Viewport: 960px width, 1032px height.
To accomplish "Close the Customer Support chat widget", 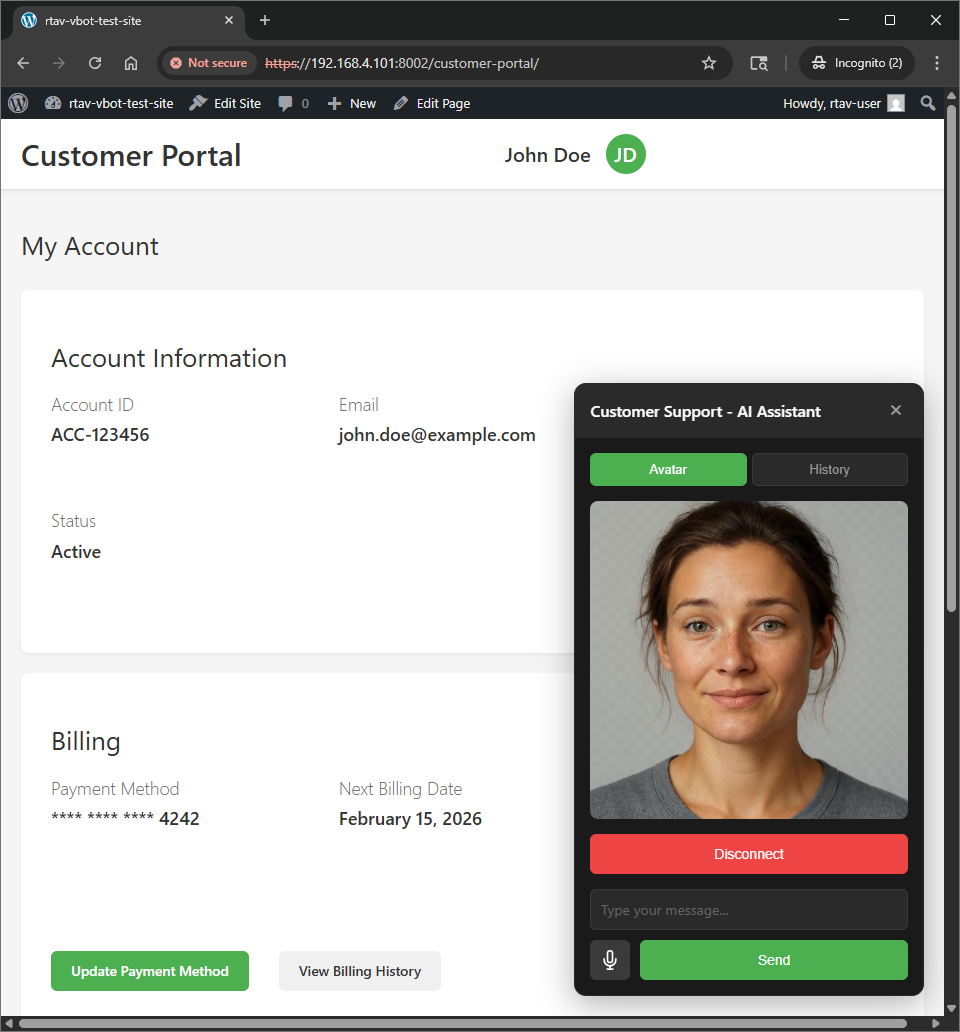I will [895, 410].
